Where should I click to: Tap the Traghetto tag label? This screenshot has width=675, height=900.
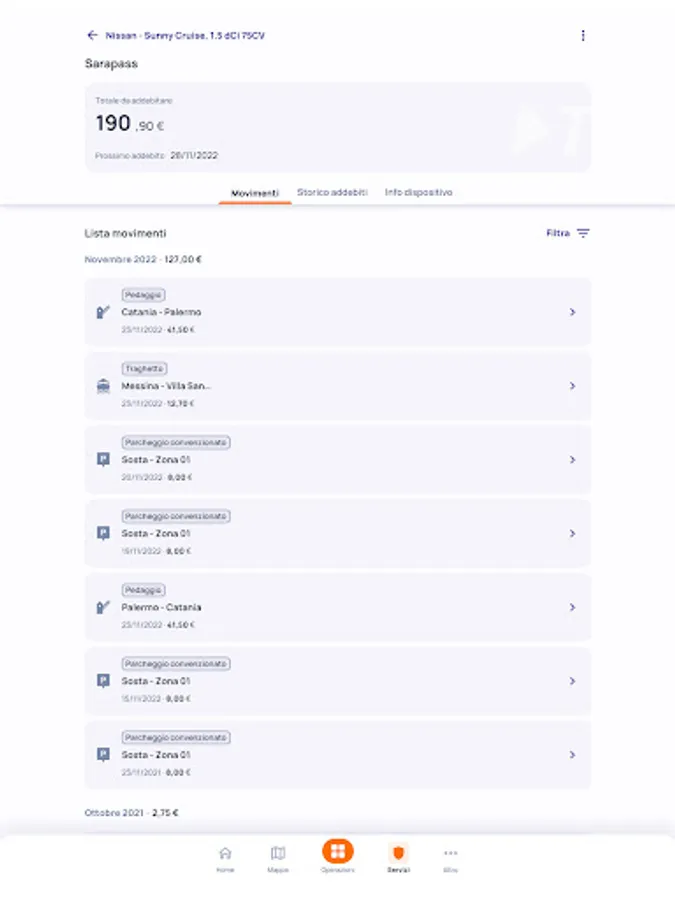(145, 369)
